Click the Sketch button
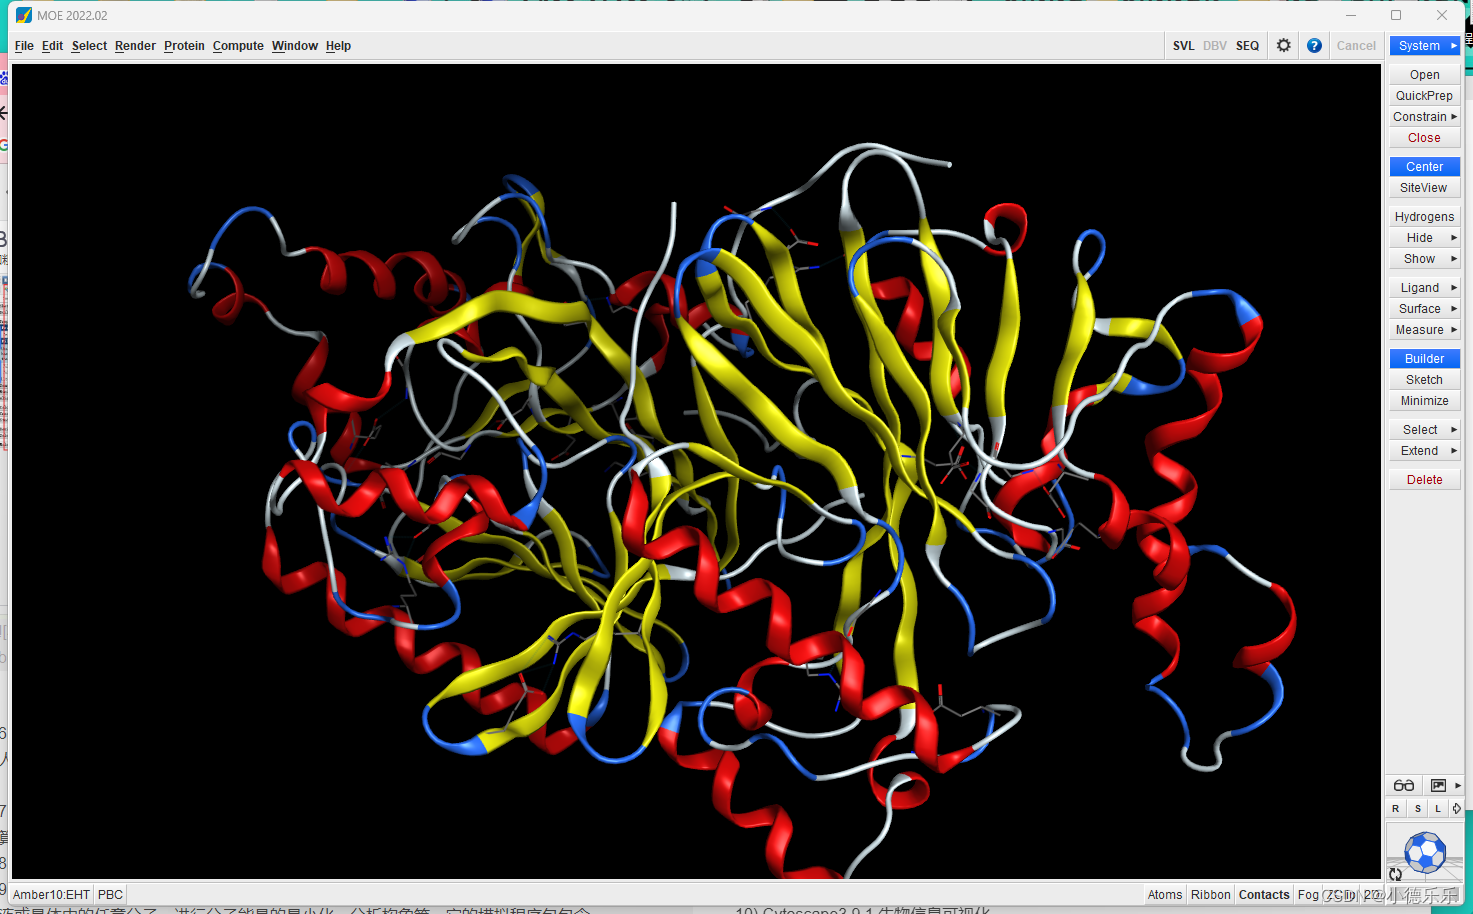 1425,380
